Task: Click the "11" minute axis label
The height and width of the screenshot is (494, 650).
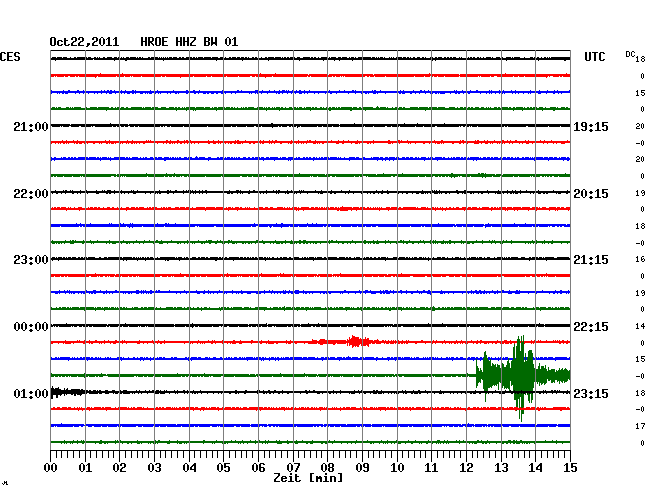Action: click(x=431, y=467)
